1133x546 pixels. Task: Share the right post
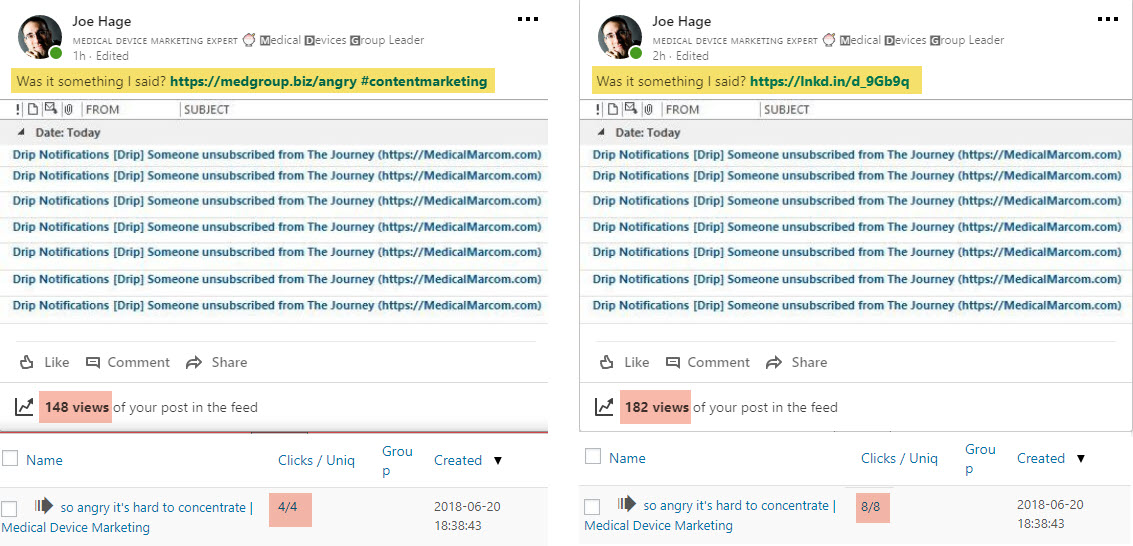coord(796,363)
